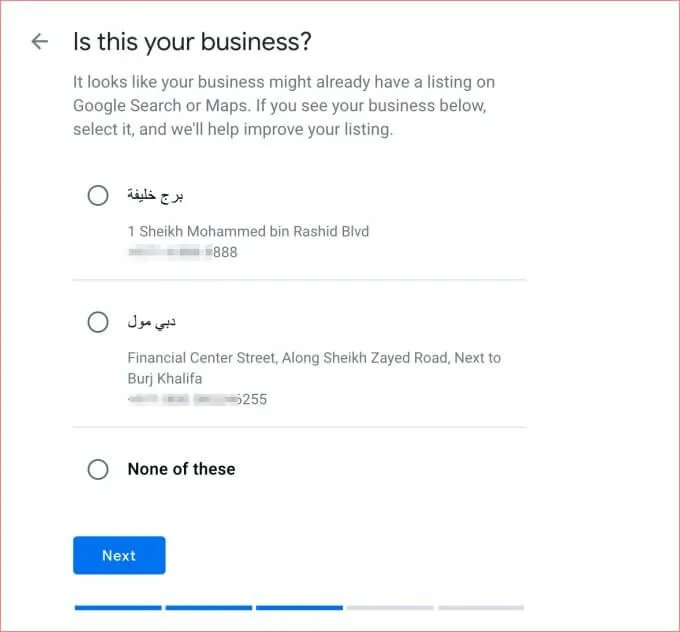Click the 'None of these' label text

click(181, 469)
